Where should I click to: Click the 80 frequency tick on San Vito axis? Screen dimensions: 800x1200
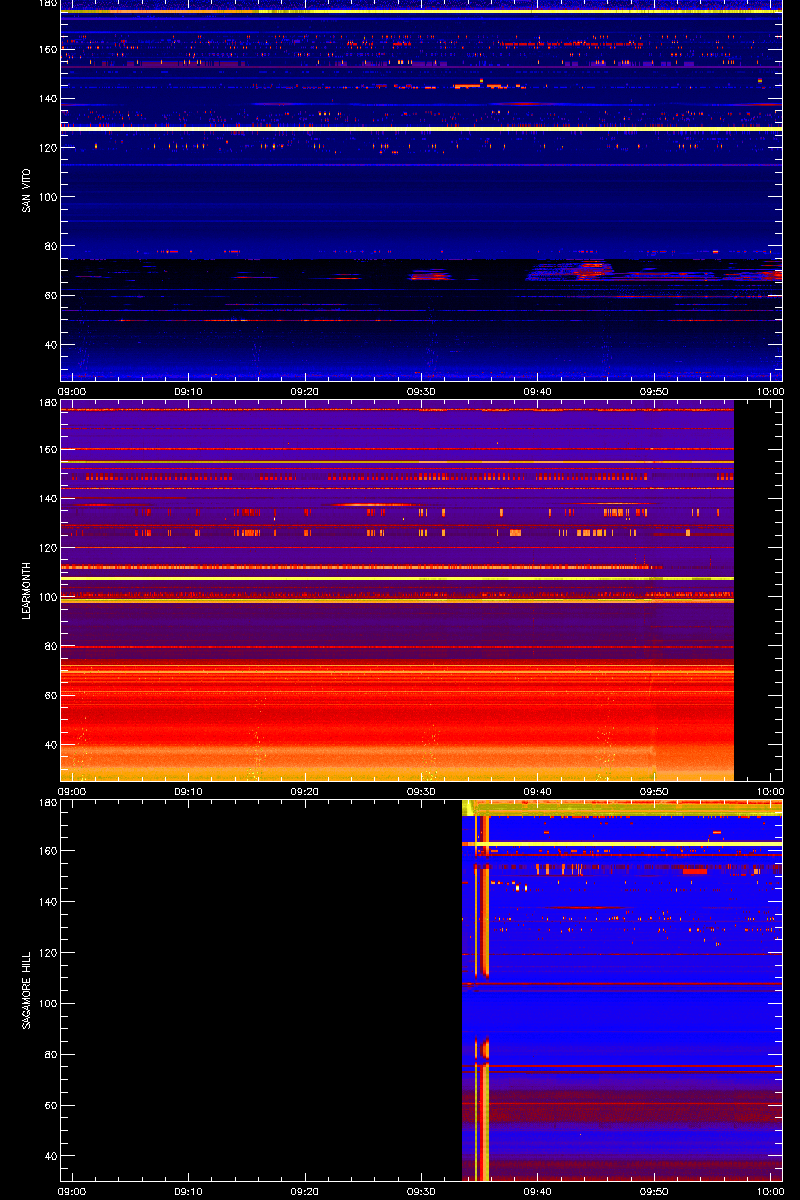pos(49,246)
